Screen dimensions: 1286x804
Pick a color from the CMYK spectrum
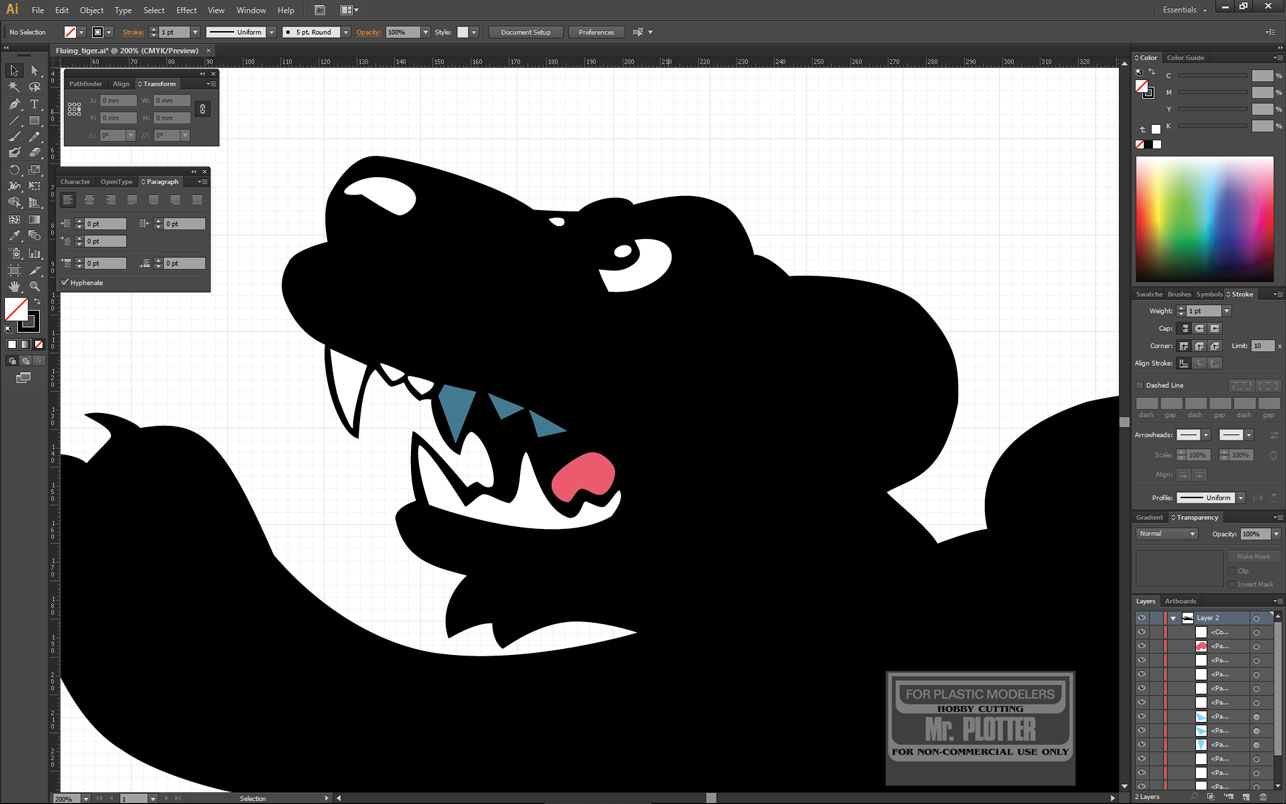coord(1206,219)
